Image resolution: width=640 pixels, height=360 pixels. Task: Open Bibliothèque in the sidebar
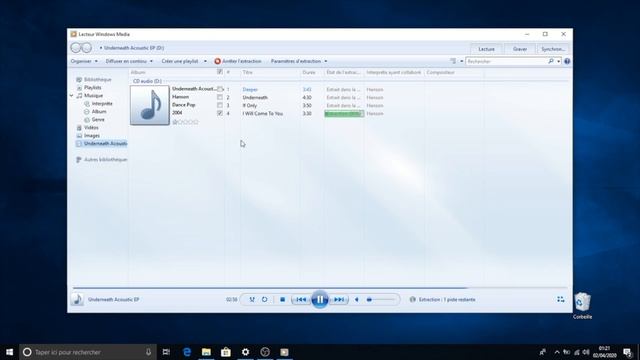tap(98, 80)
